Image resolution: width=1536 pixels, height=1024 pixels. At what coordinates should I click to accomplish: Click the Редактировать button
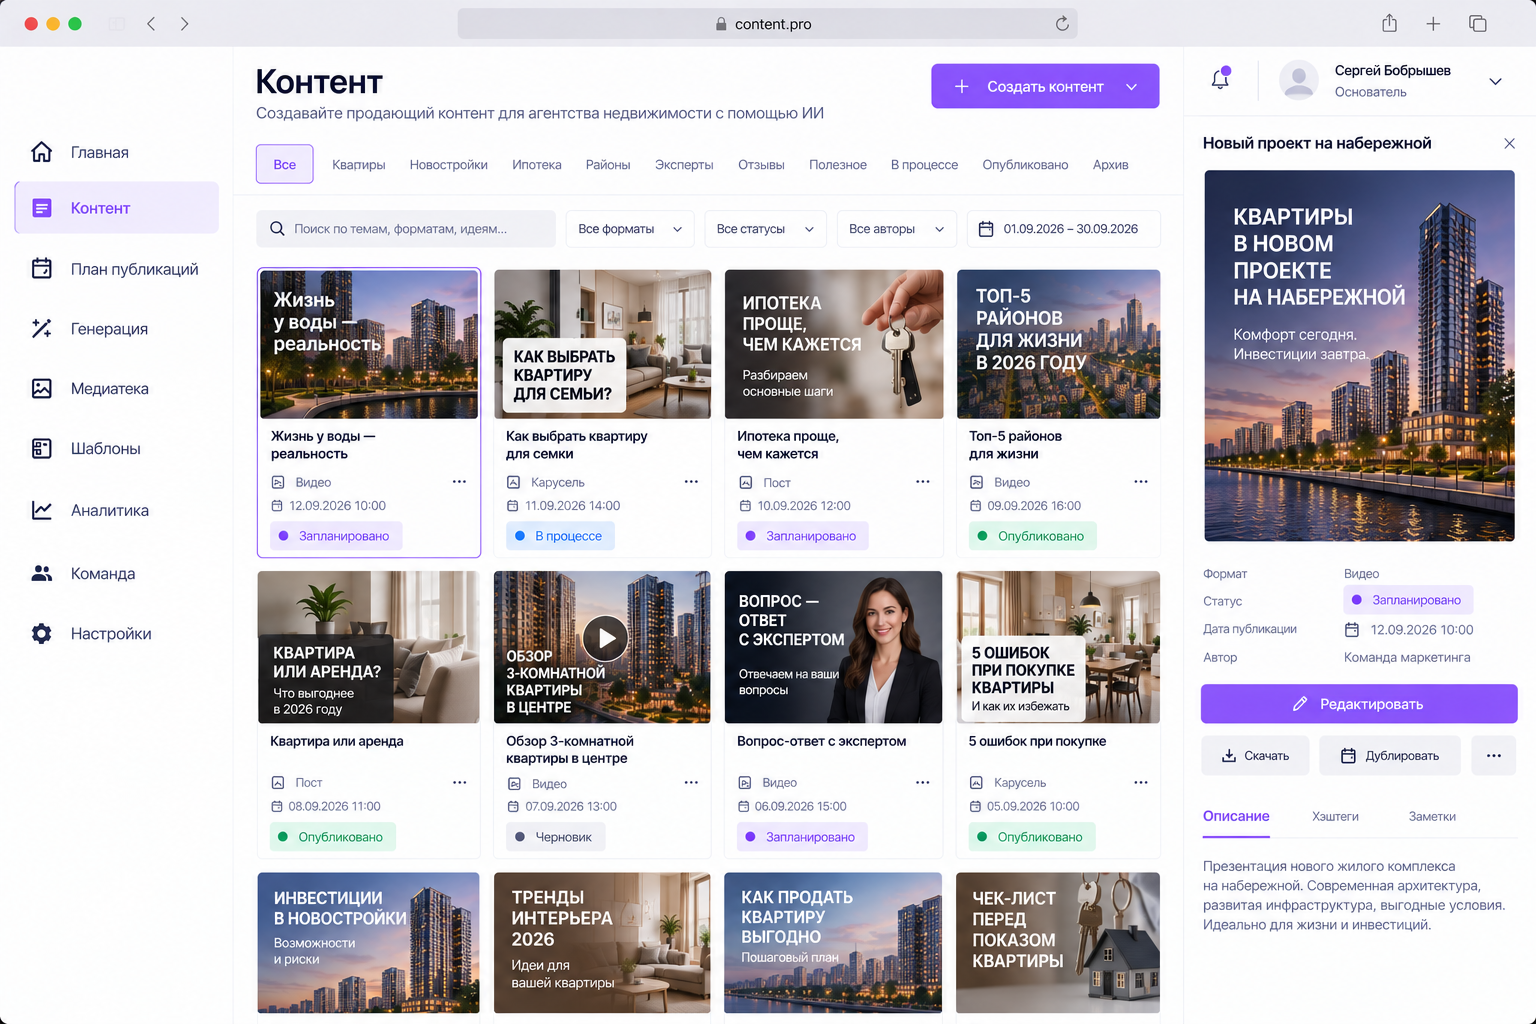click(x=1359, y=704)
